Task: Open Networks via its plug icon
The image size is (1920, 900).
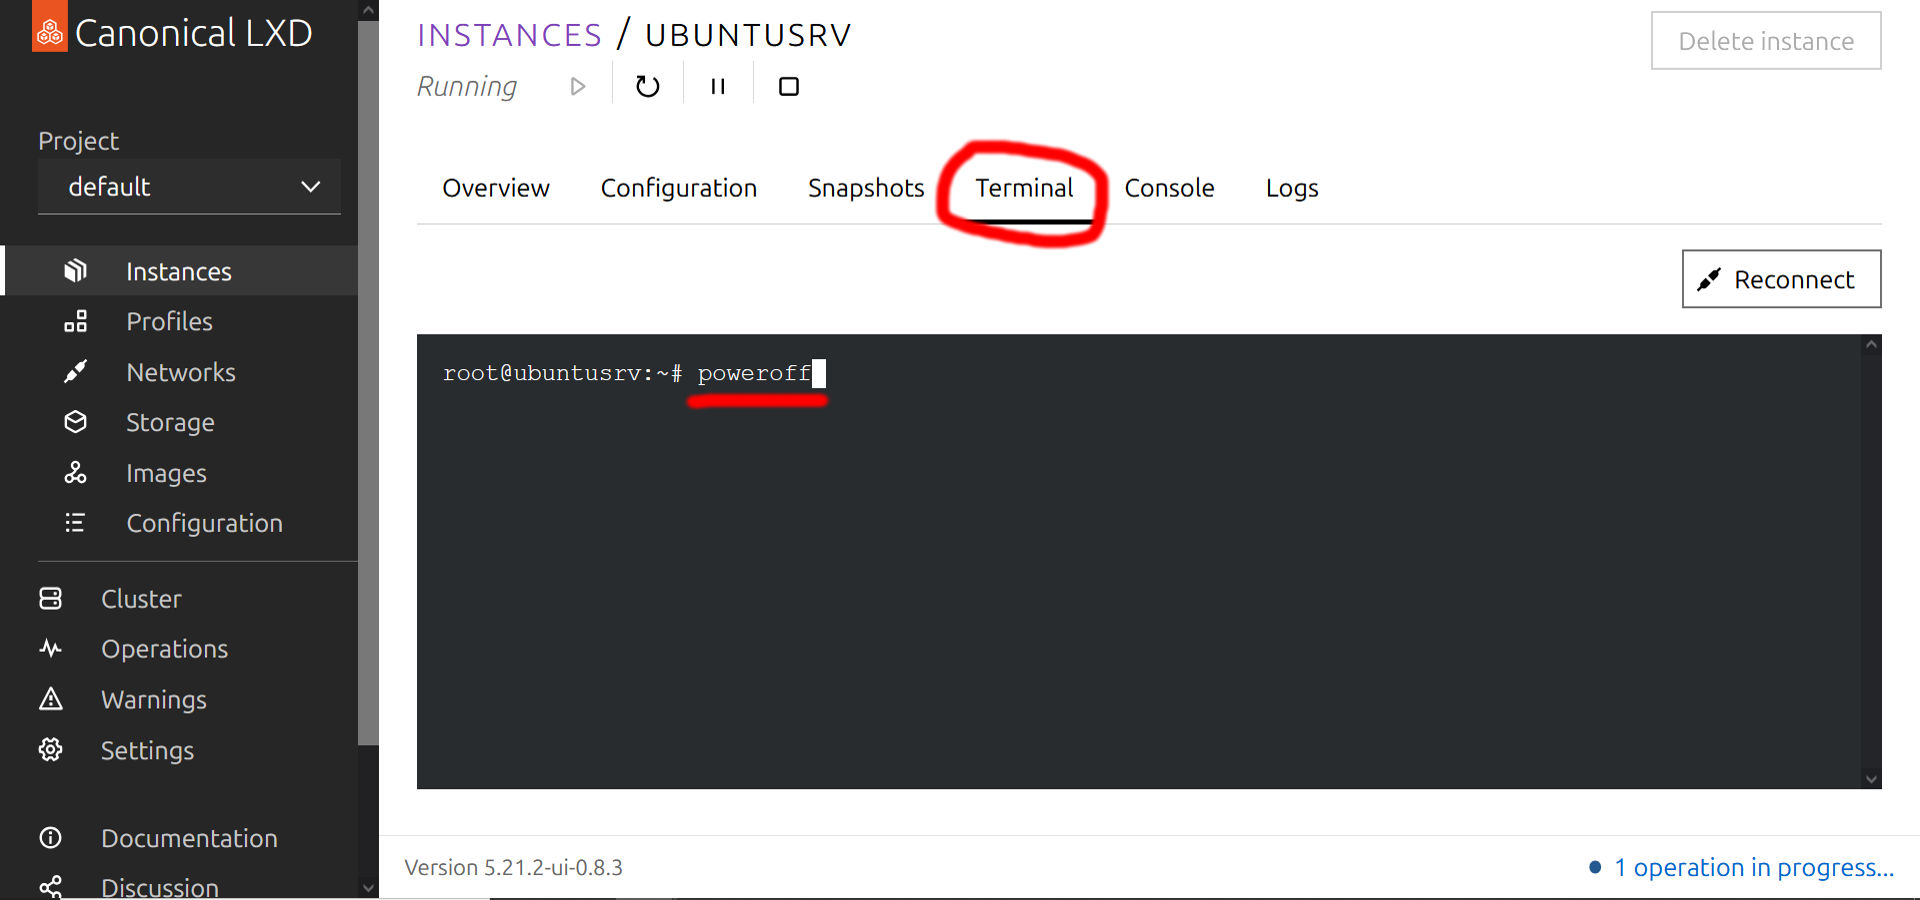Action: pos(75,372)
